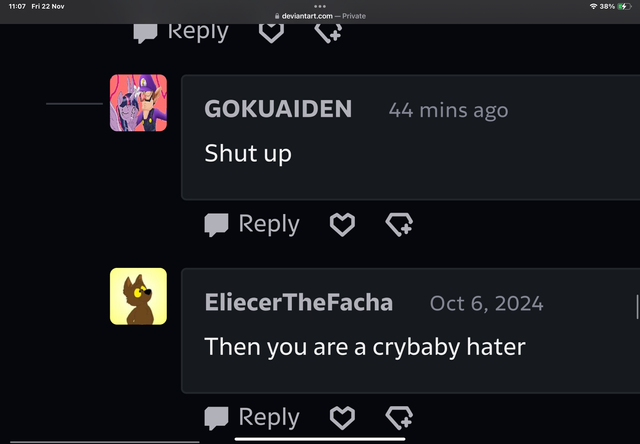Open the "44 mins ago" comment permalink
640x444 pixels.
point(448,110)
